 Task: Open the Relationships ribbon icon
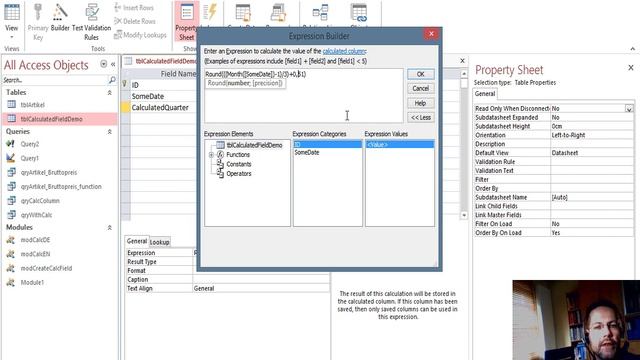[320, 12]
